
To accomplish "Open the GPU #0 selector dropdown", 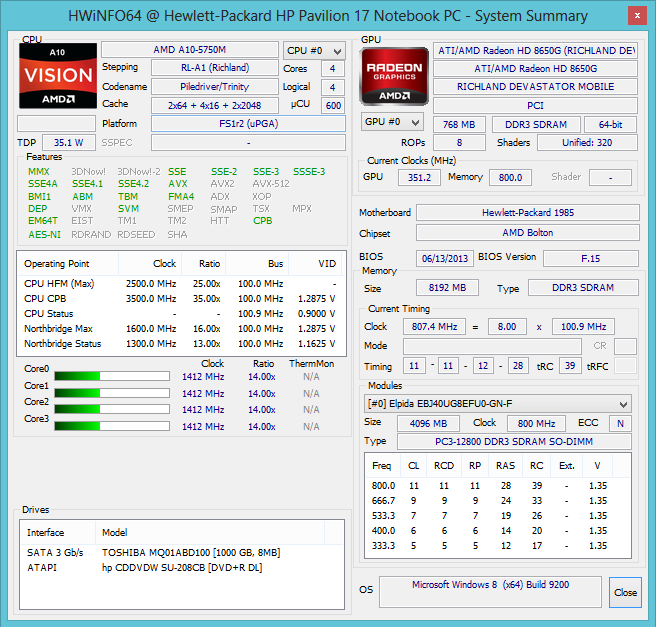I will (x=392, y=122).
